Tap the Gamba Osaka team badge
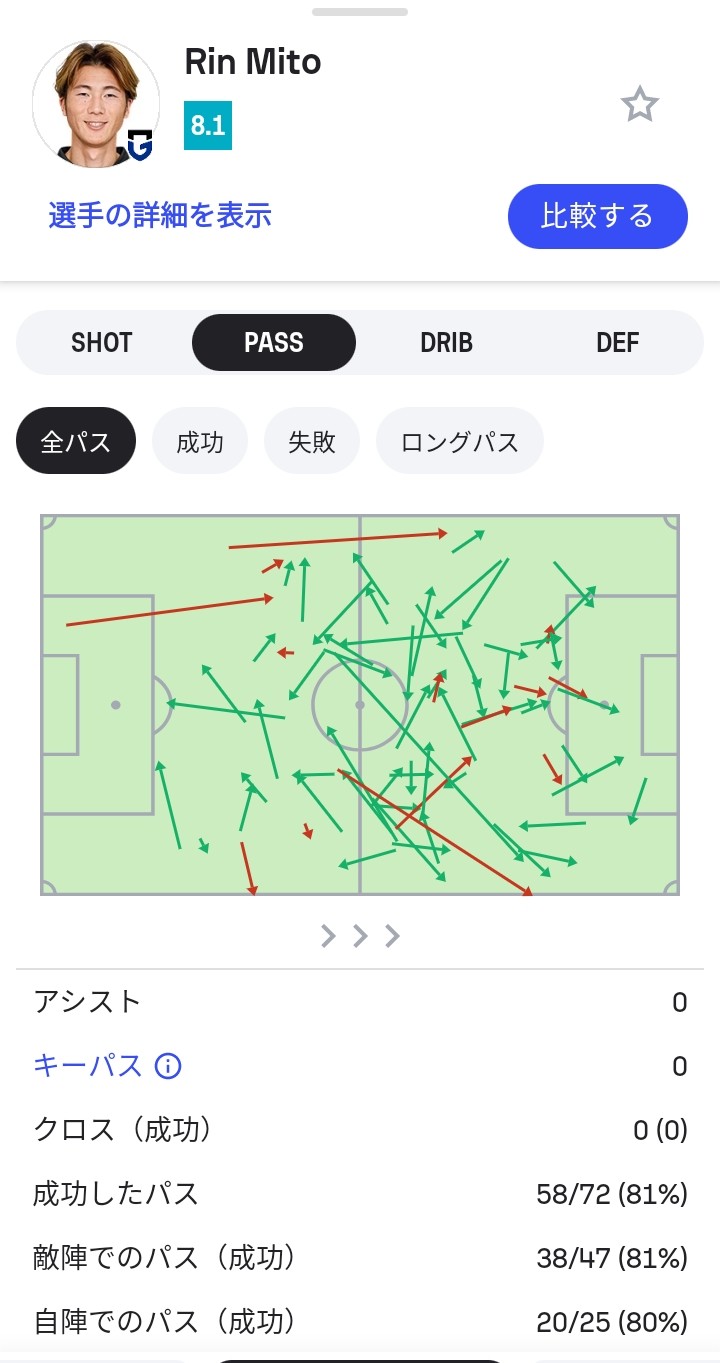The width and height of the screenshot is (720, 1363). click(x=140, y=148)
